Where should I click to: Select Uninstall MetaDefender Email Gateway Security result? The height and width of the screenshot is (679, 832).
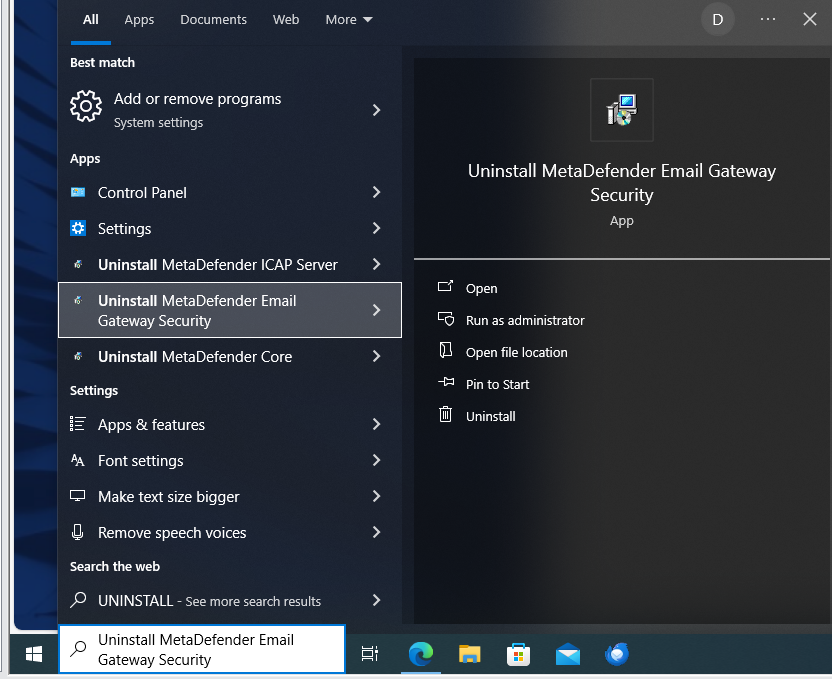[230, 310]
